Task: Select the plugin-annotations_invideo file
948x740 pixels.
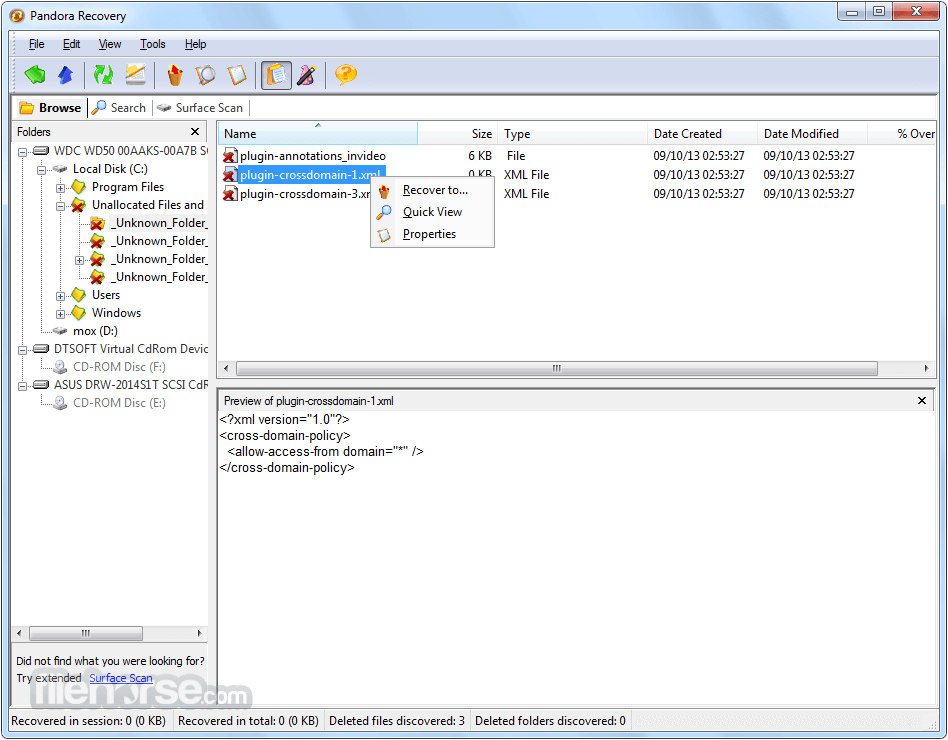Action: click(x=313, y=156)
